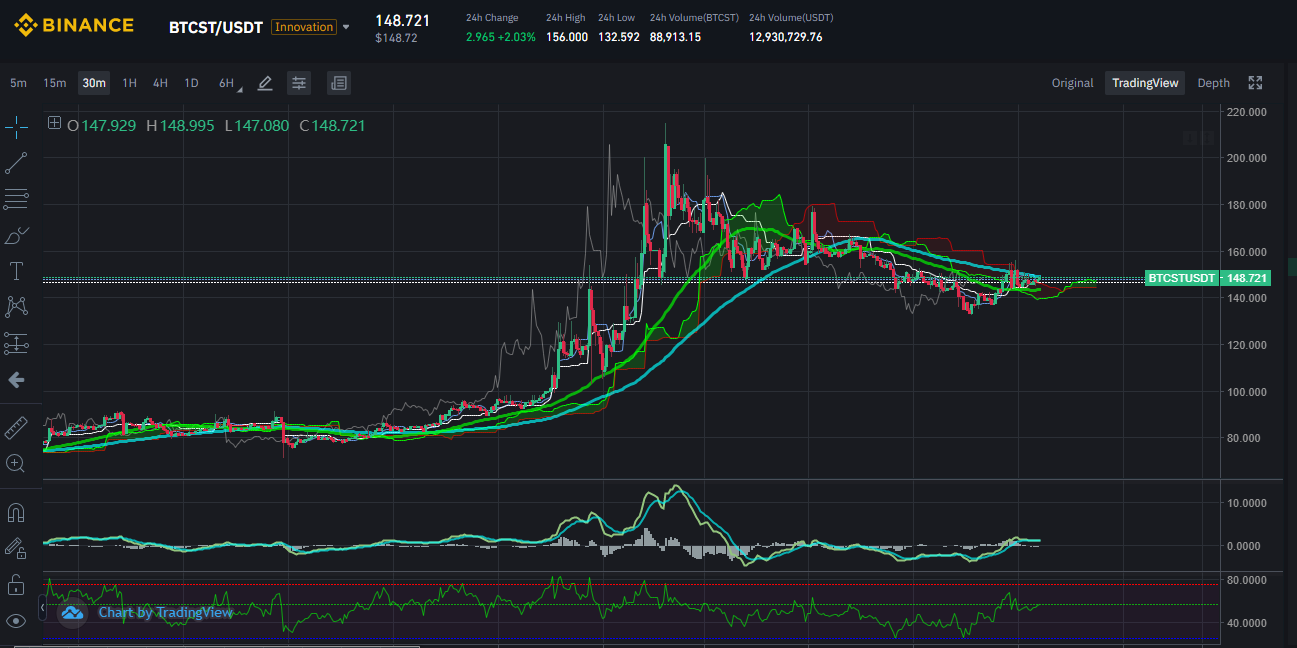This screenshot has width=1297, height=648.
Task: Click the Low value 147.080
Action: 261,125
